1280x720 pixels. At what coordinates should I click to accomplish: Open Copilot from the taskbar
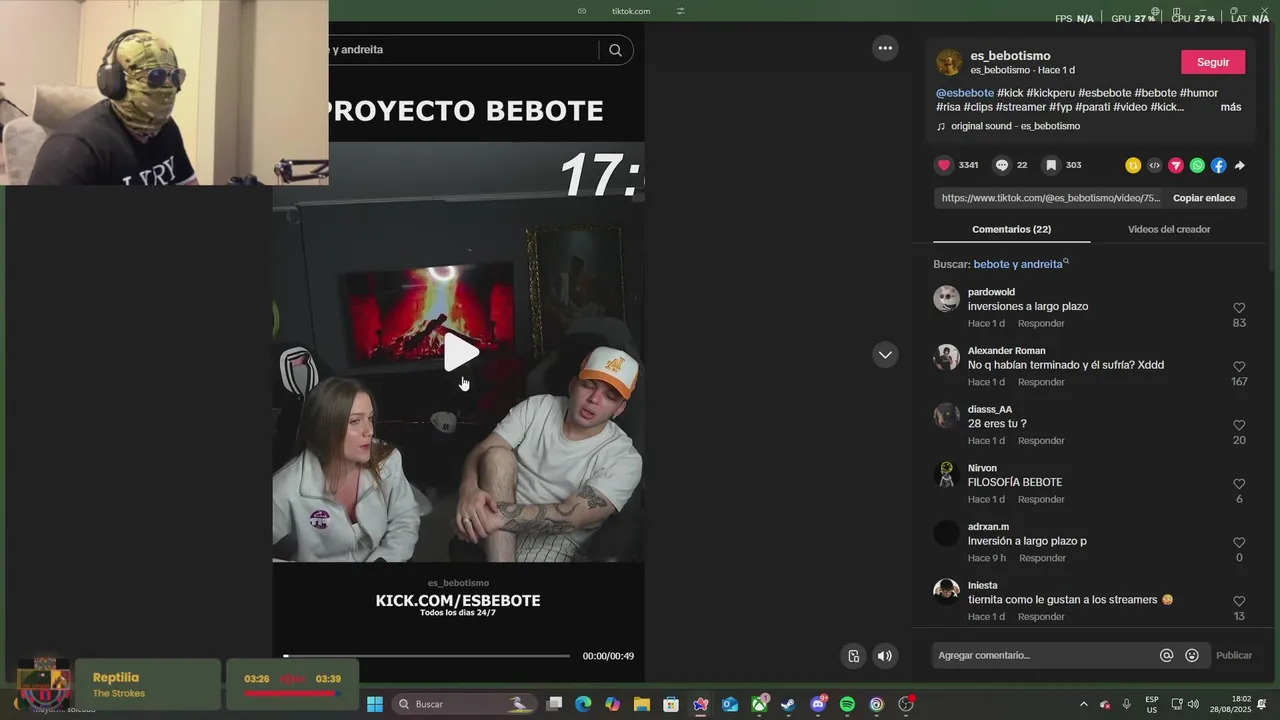[612, 704]
